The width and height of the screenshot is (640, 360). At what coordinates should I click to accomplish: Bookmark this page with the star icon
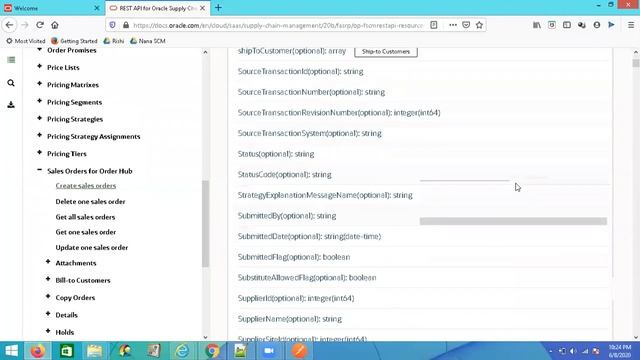[x=480, y=25]
